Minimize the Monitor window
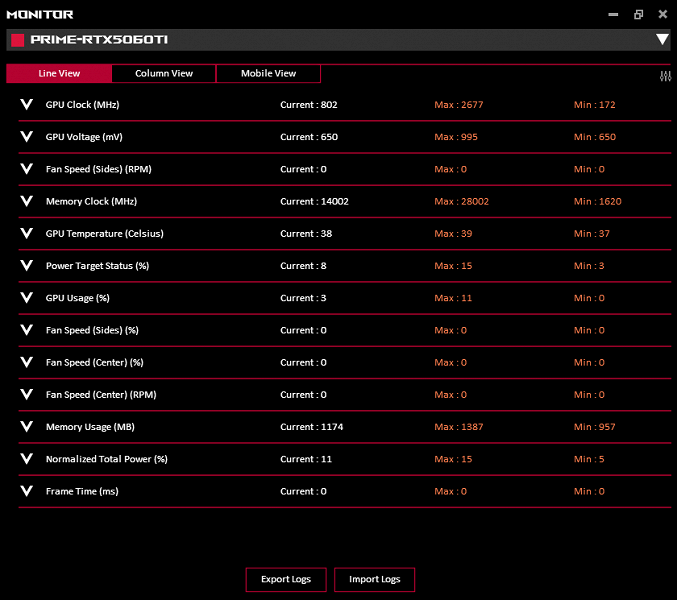The image size is (677, 600). pos(613,15)
